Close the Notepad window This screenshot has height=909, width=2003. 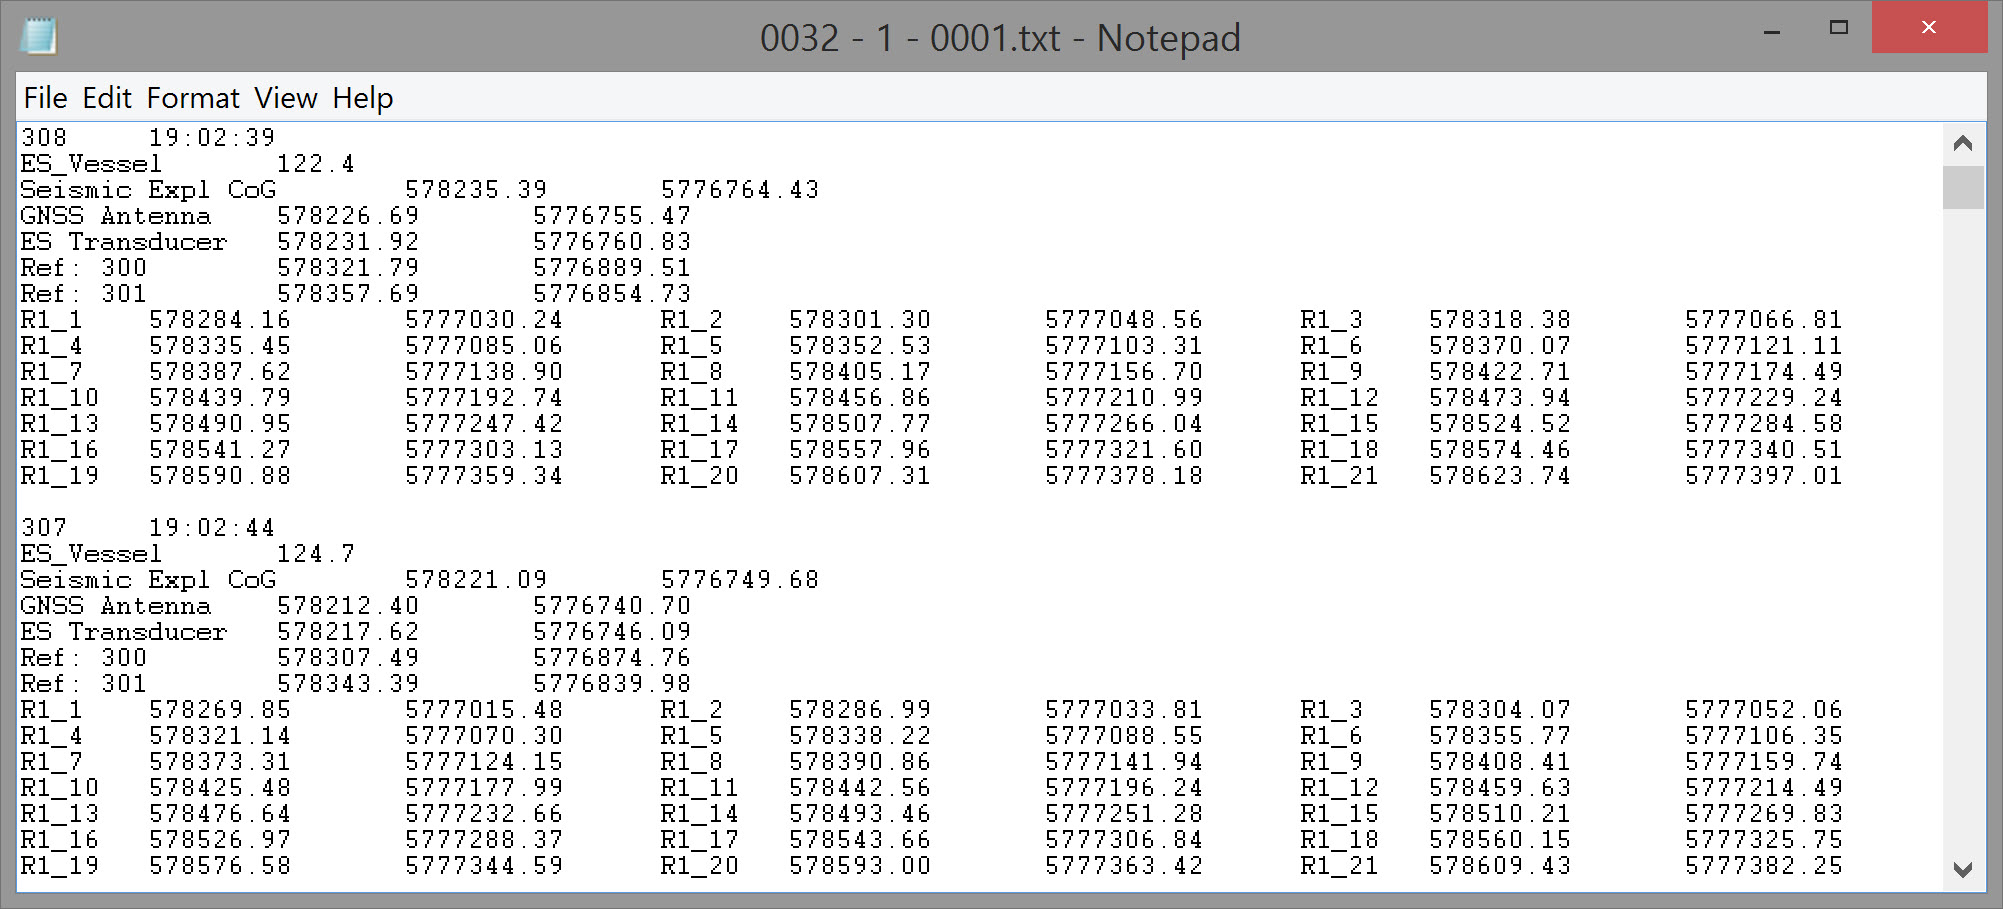coord(1929,28)
